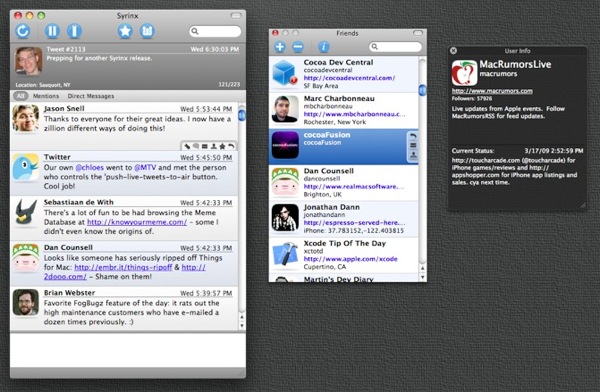The height and width of the screenshot is (392, 600).
Task: Click the Twitter bird avatar in timeline
Action: pos(26,167)
